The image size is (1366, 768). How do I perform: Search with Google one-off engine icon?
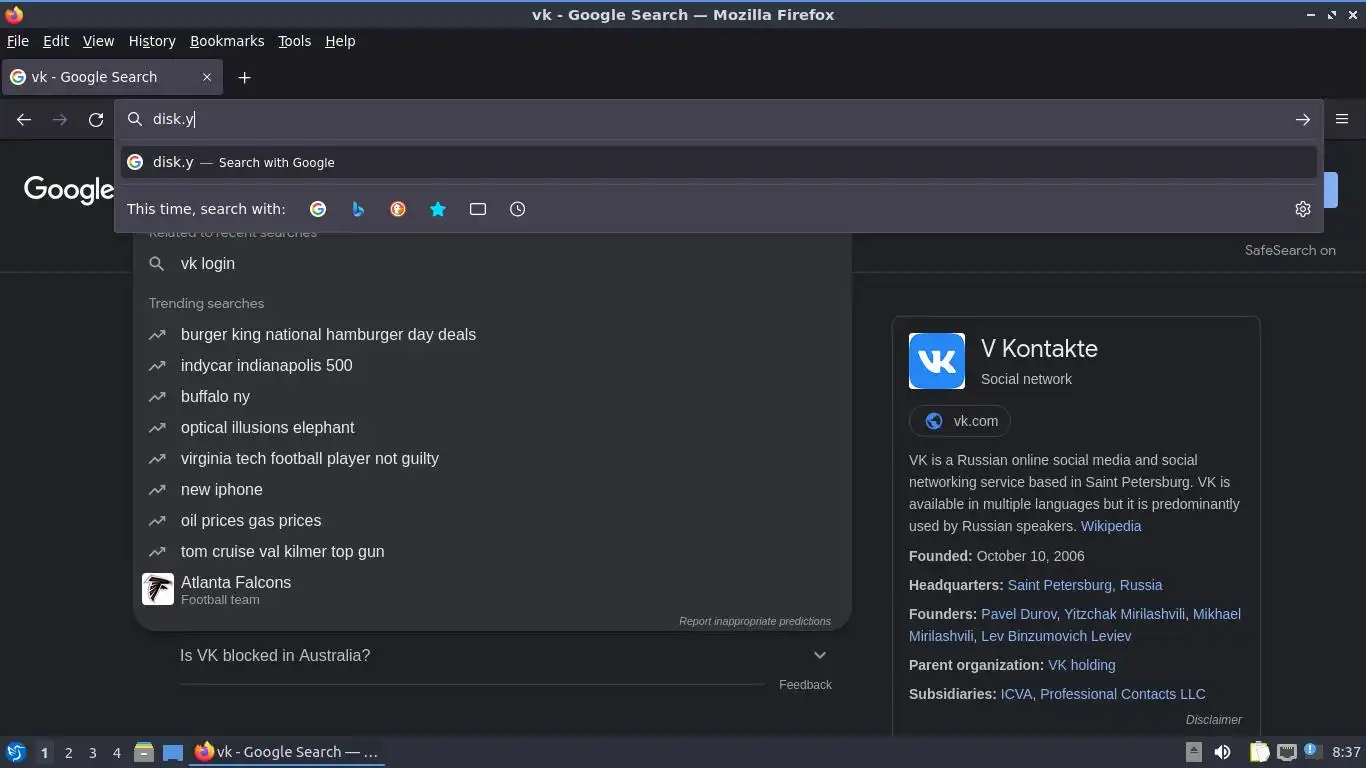(318, 209)
